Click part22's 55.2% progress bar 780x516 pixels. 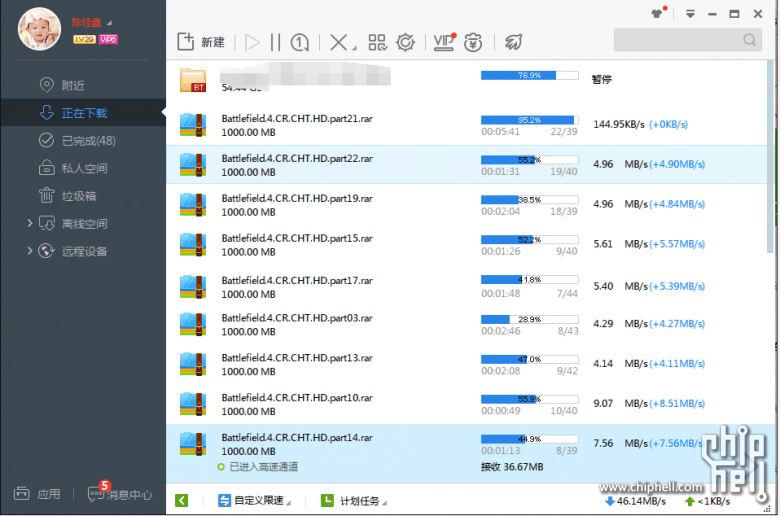(529, 160)
